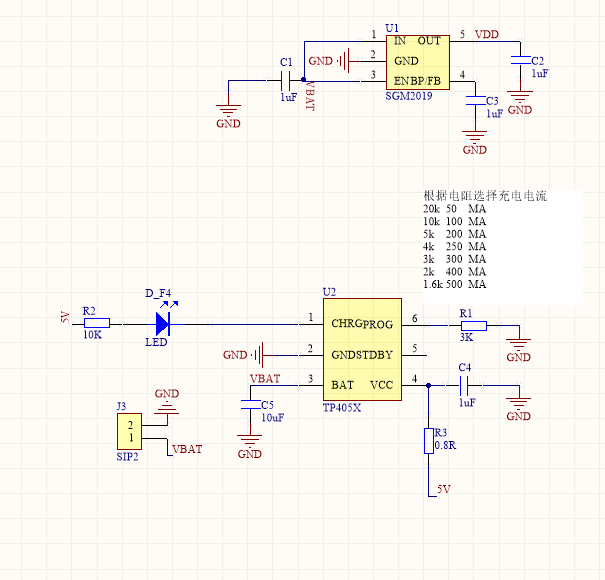Click the vertical VBAT net label near U1
Viewport: 605px width, 580px height.
pos(310,95)
